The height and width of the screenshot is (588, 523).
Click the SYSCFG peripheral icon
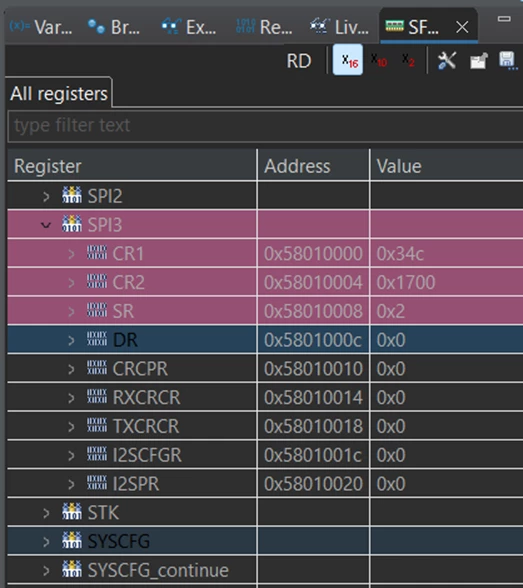click(72, 540)
